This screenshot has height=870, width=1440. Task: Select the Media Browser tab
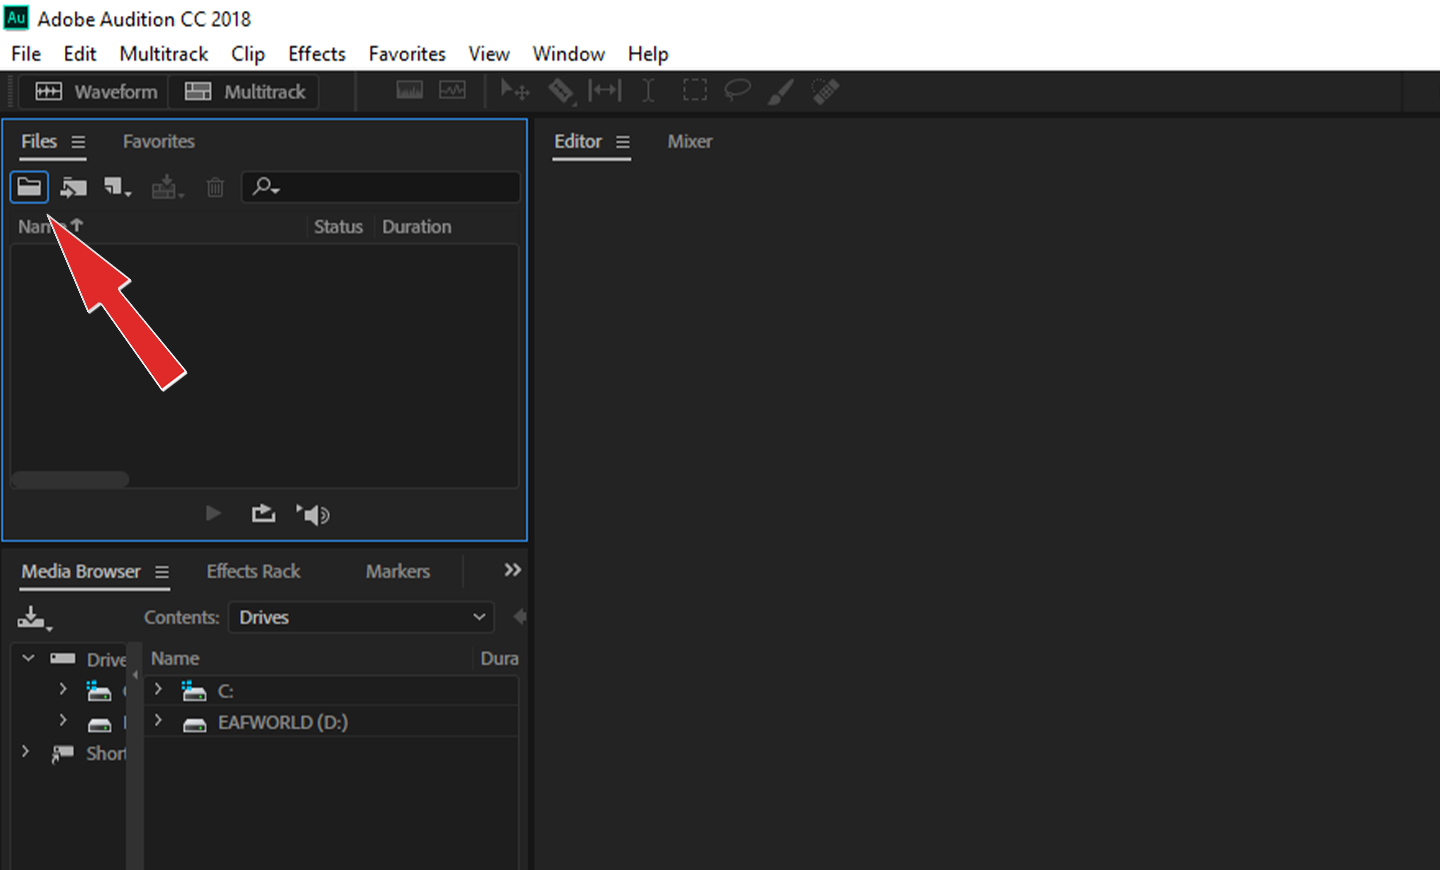[x=81, y=572]
